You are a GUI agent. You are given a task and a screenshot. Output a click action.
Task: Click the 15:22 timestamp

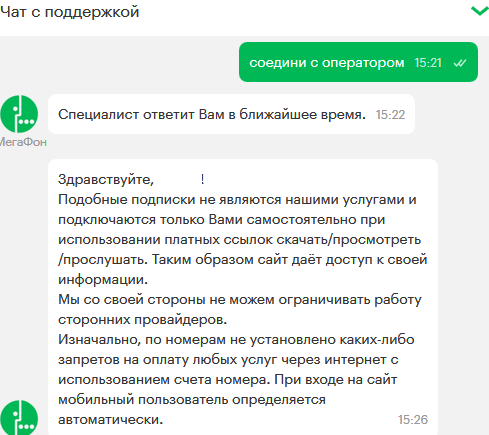tap(390, 115)
